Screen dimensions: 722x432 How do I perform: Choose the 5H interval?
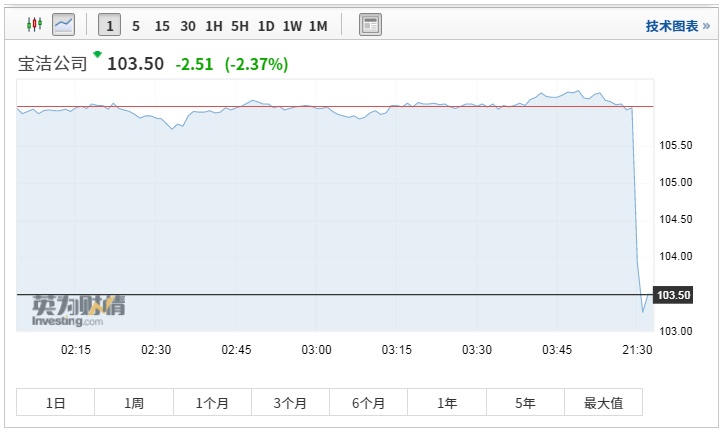coord(240,25)
